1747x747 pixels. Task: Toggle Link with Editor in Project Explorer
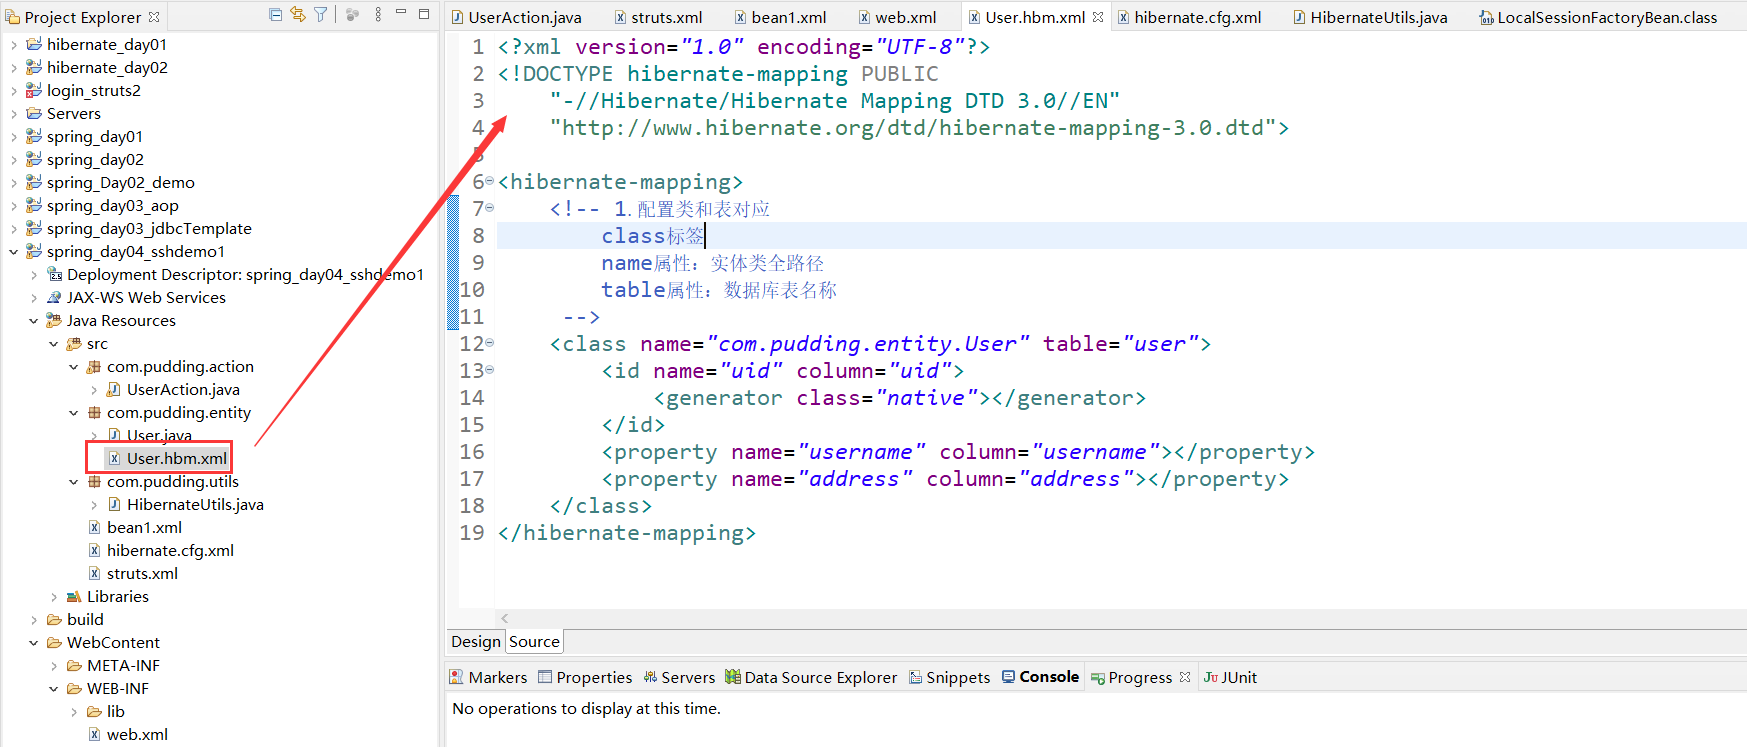click(298, 15)
